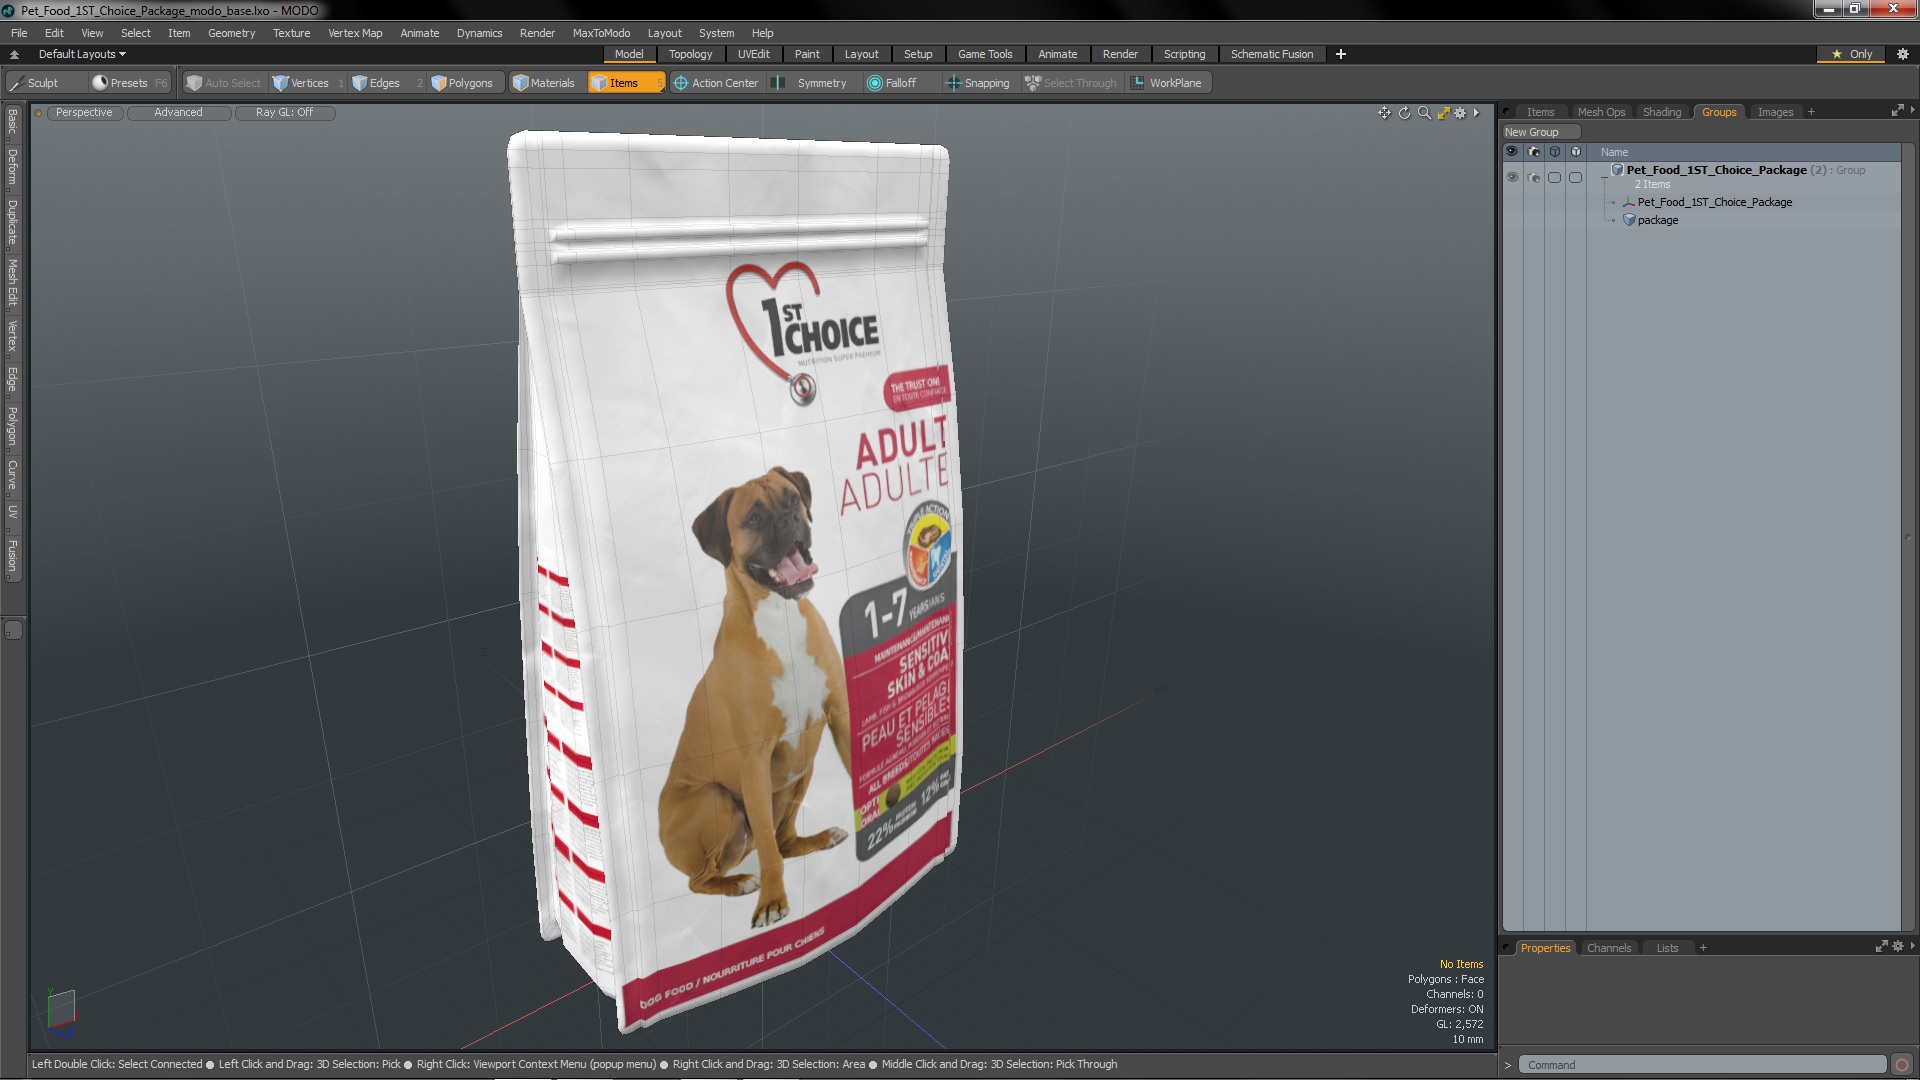The width and height of the screenshot is (1920, 1080).
Task: Open the Presets browser
Action: click(x=129, y=83)
